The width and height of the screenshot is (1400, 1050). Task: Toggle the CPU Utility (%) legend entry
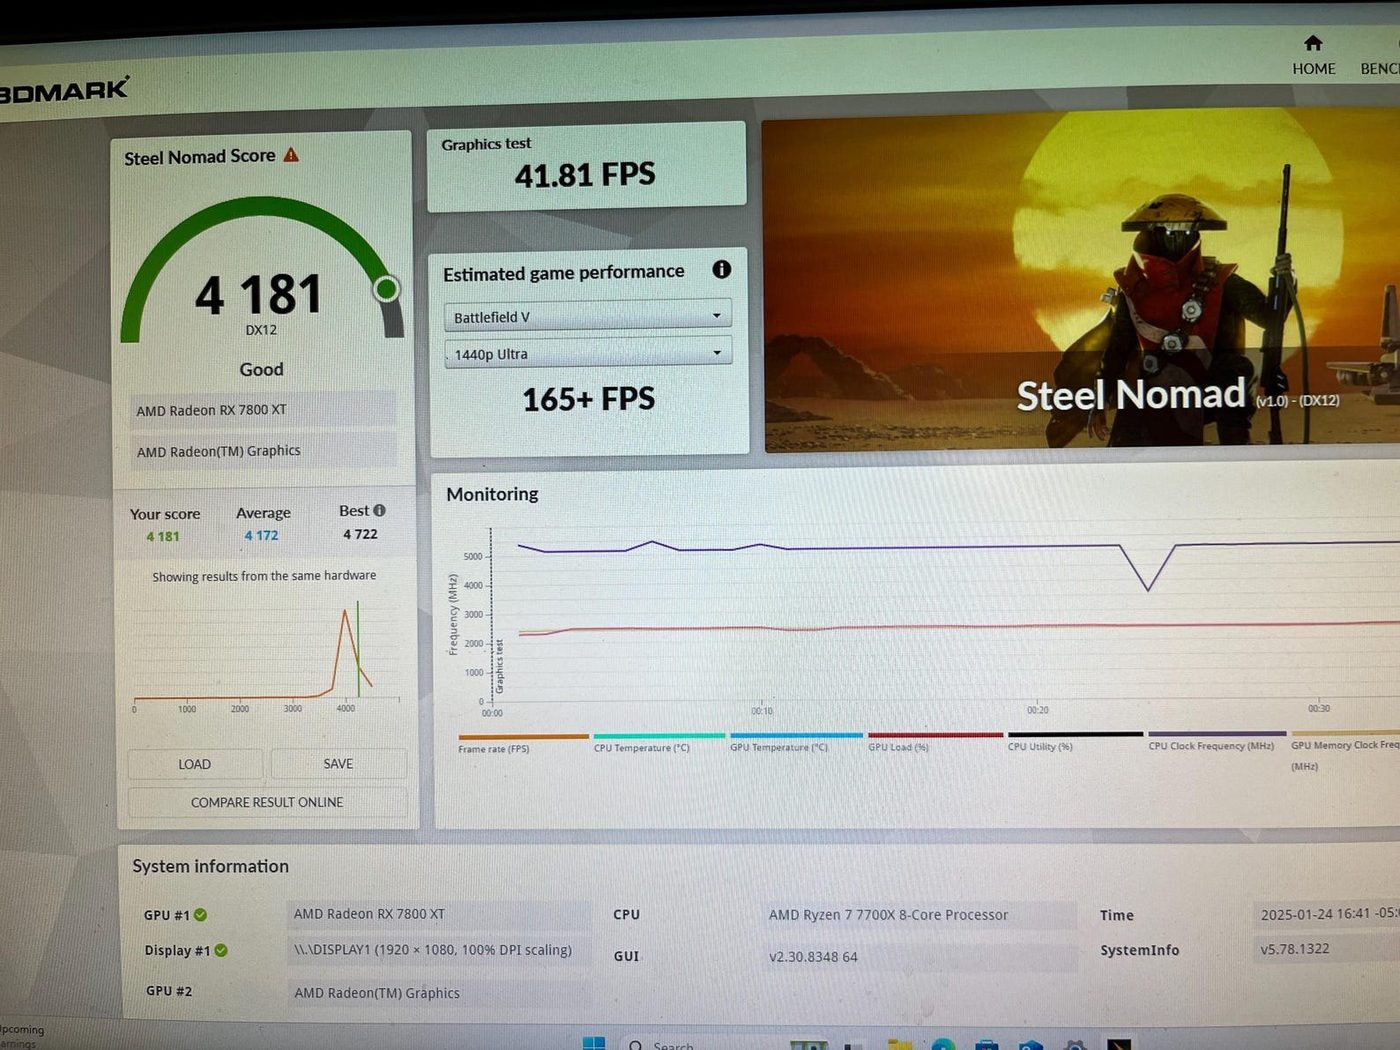pyautogui.click(x=1074, y=740)
